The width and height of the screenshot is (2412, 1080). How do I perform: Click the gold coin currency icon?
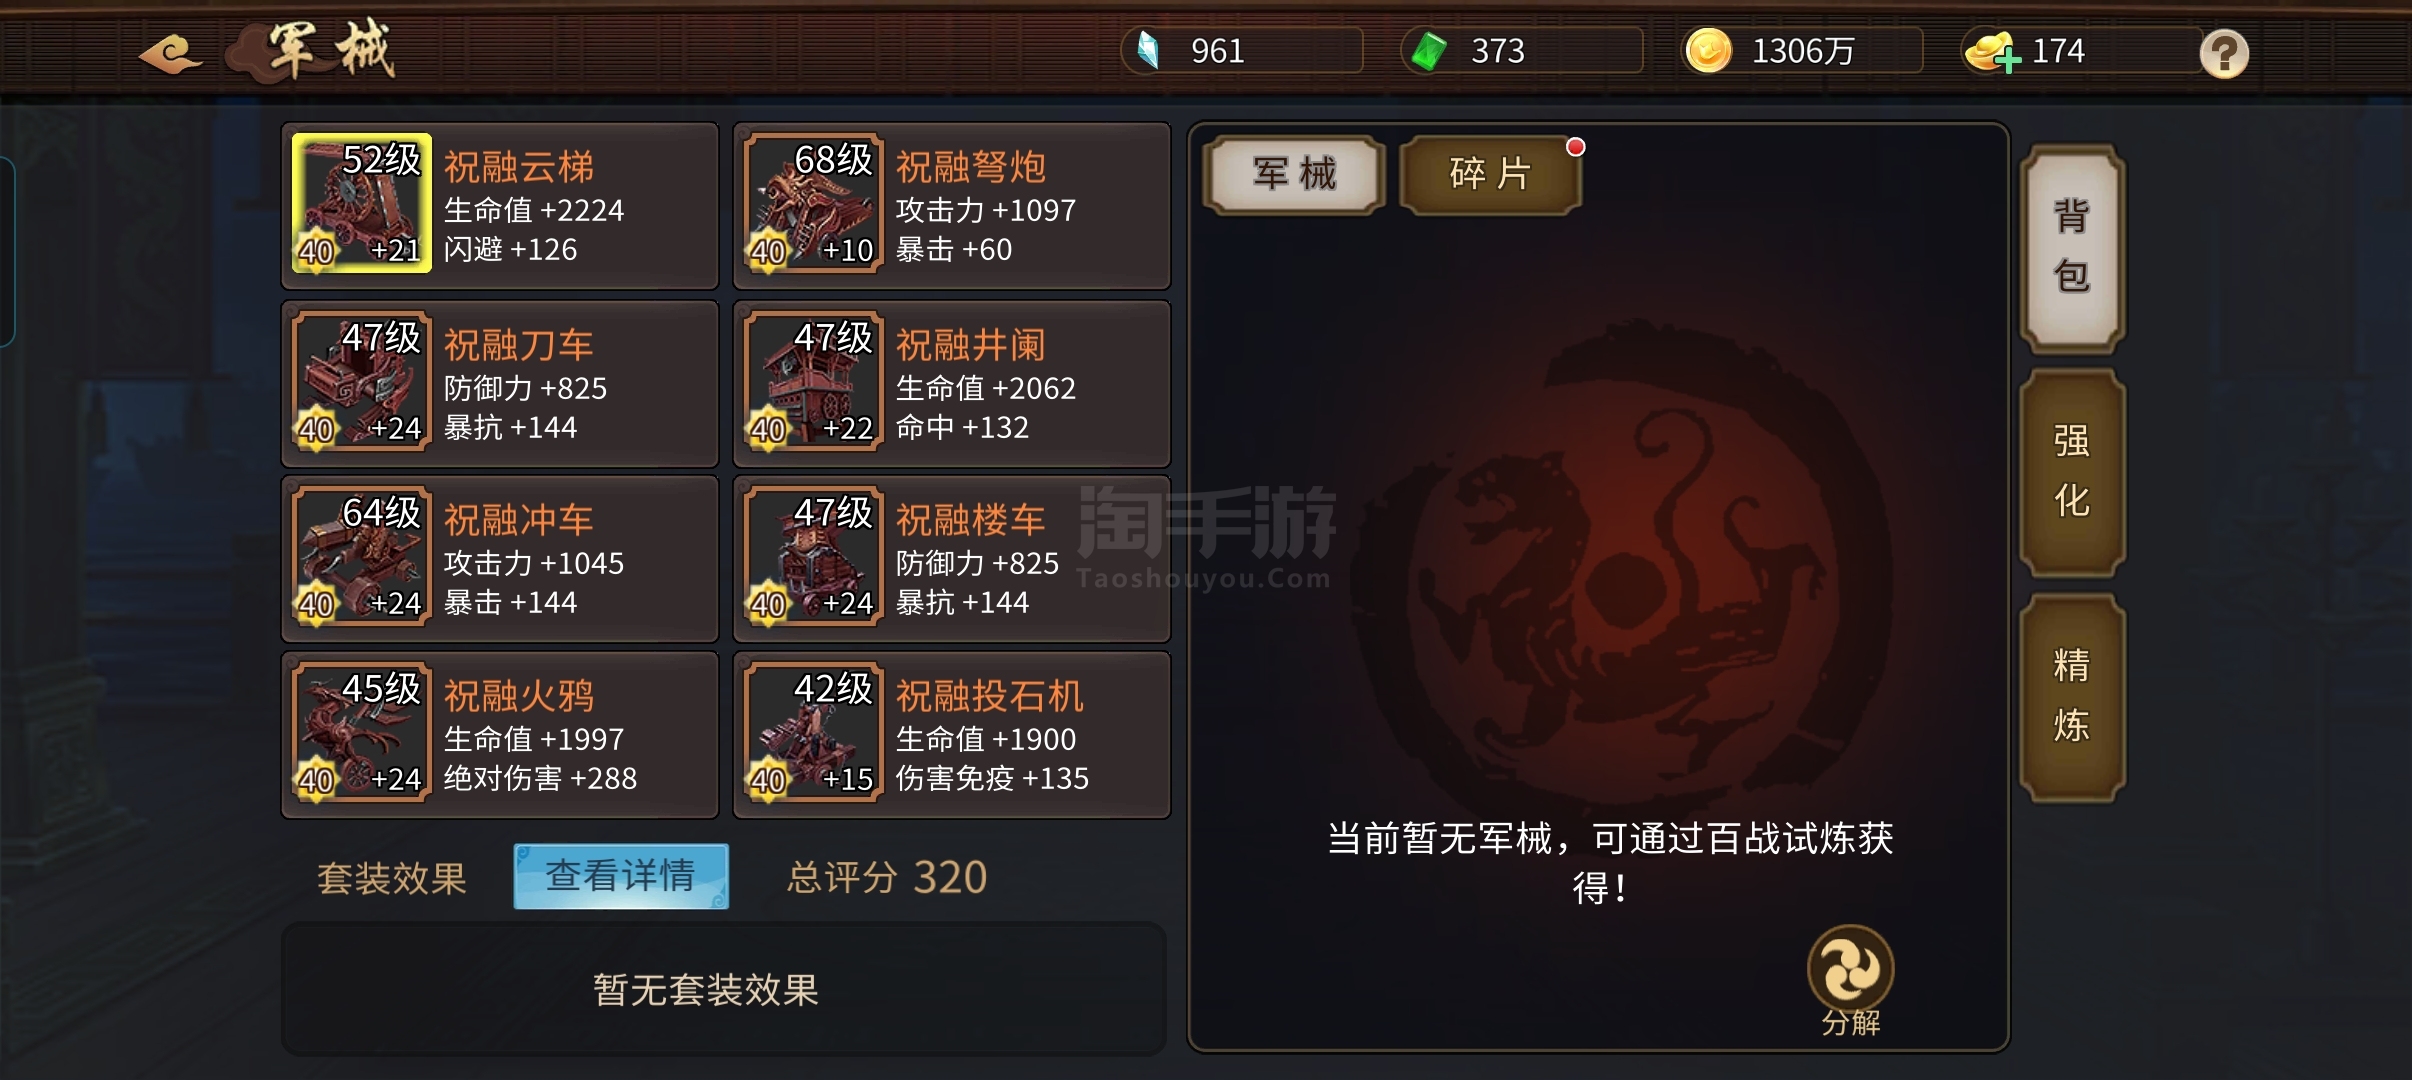point(1708,51)
